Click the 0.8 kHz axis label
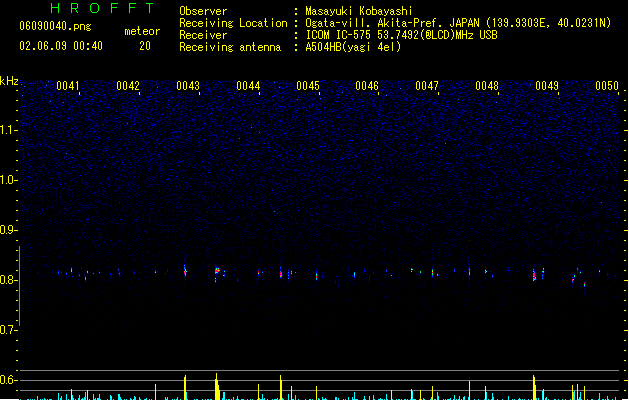Screen dimensions: 629x400 9,280
